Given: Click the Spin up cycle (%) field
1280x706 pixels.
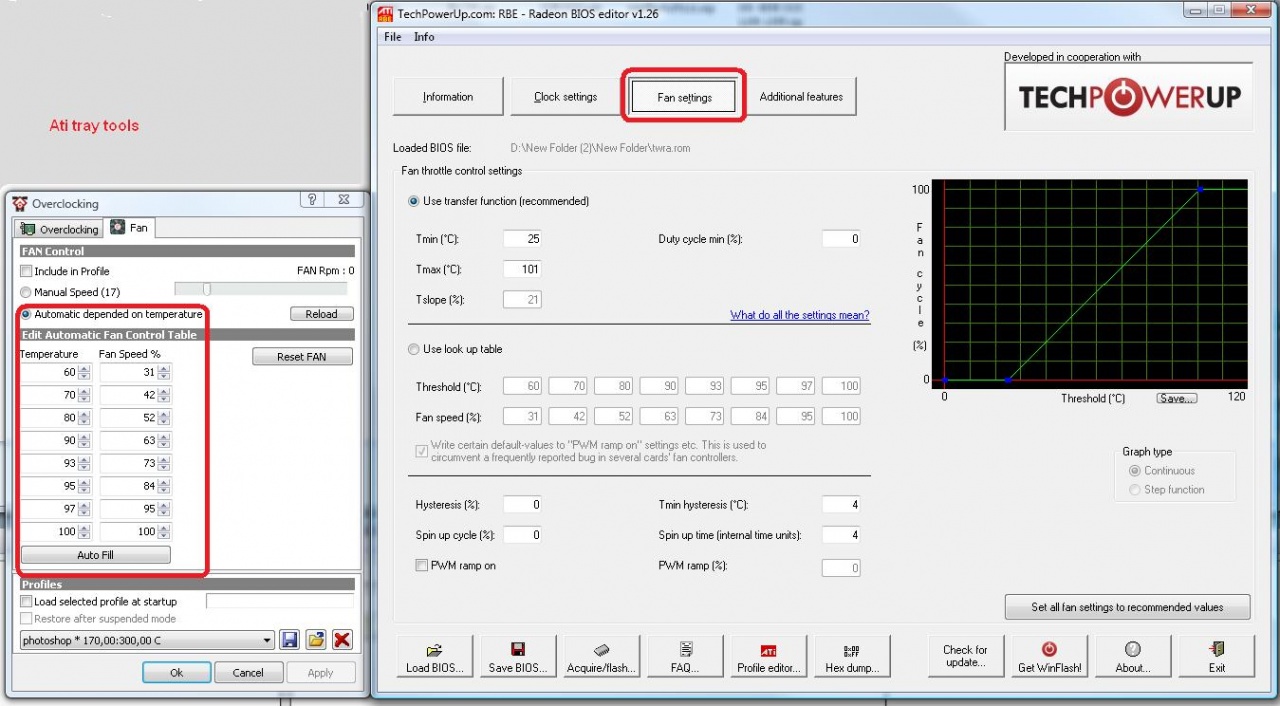Looking at the screenshot, I should 522,535.
